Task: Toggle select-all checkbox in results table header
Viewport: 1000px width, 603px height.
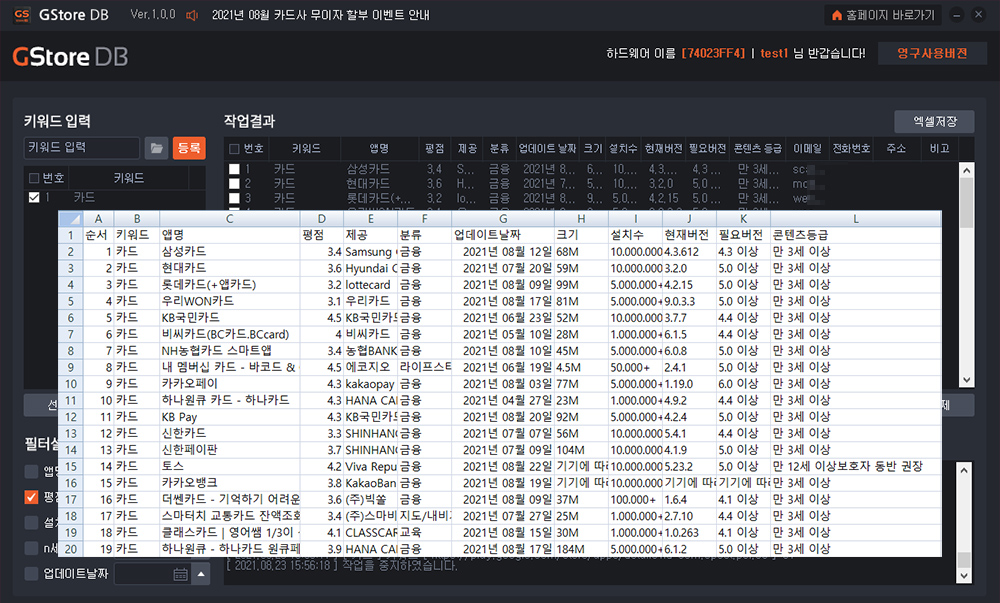Action: (x=234, y=149)
